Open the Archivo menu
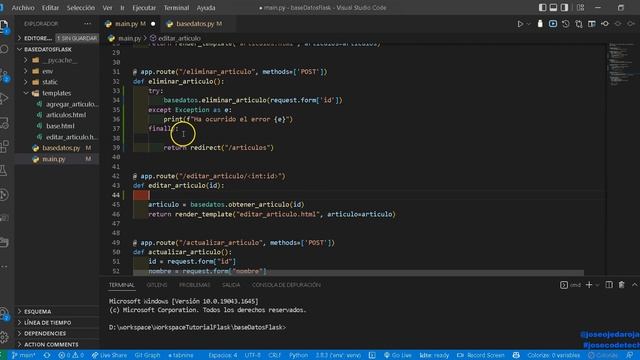640x360 pixels. coord(23,8)
